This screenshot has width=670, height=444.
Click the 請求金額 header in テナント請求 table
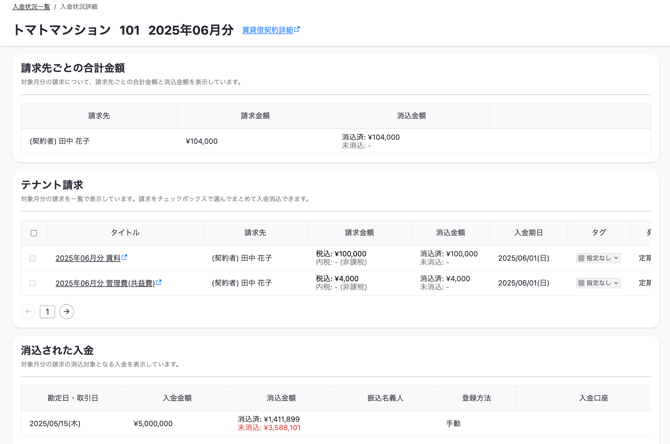coord(359,232)
